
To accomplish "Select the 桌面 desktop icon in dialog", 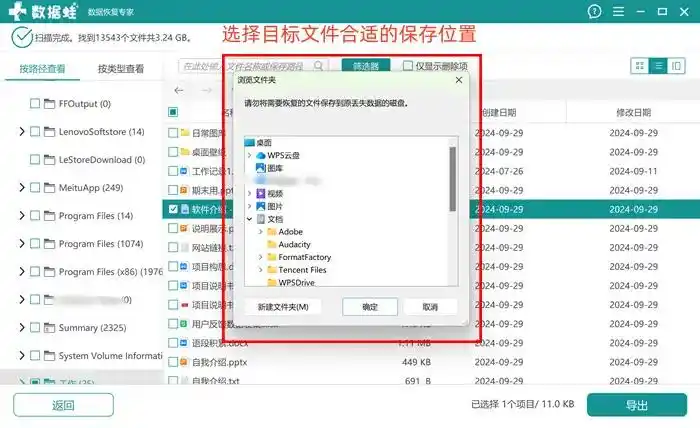I will pos(250,143).
